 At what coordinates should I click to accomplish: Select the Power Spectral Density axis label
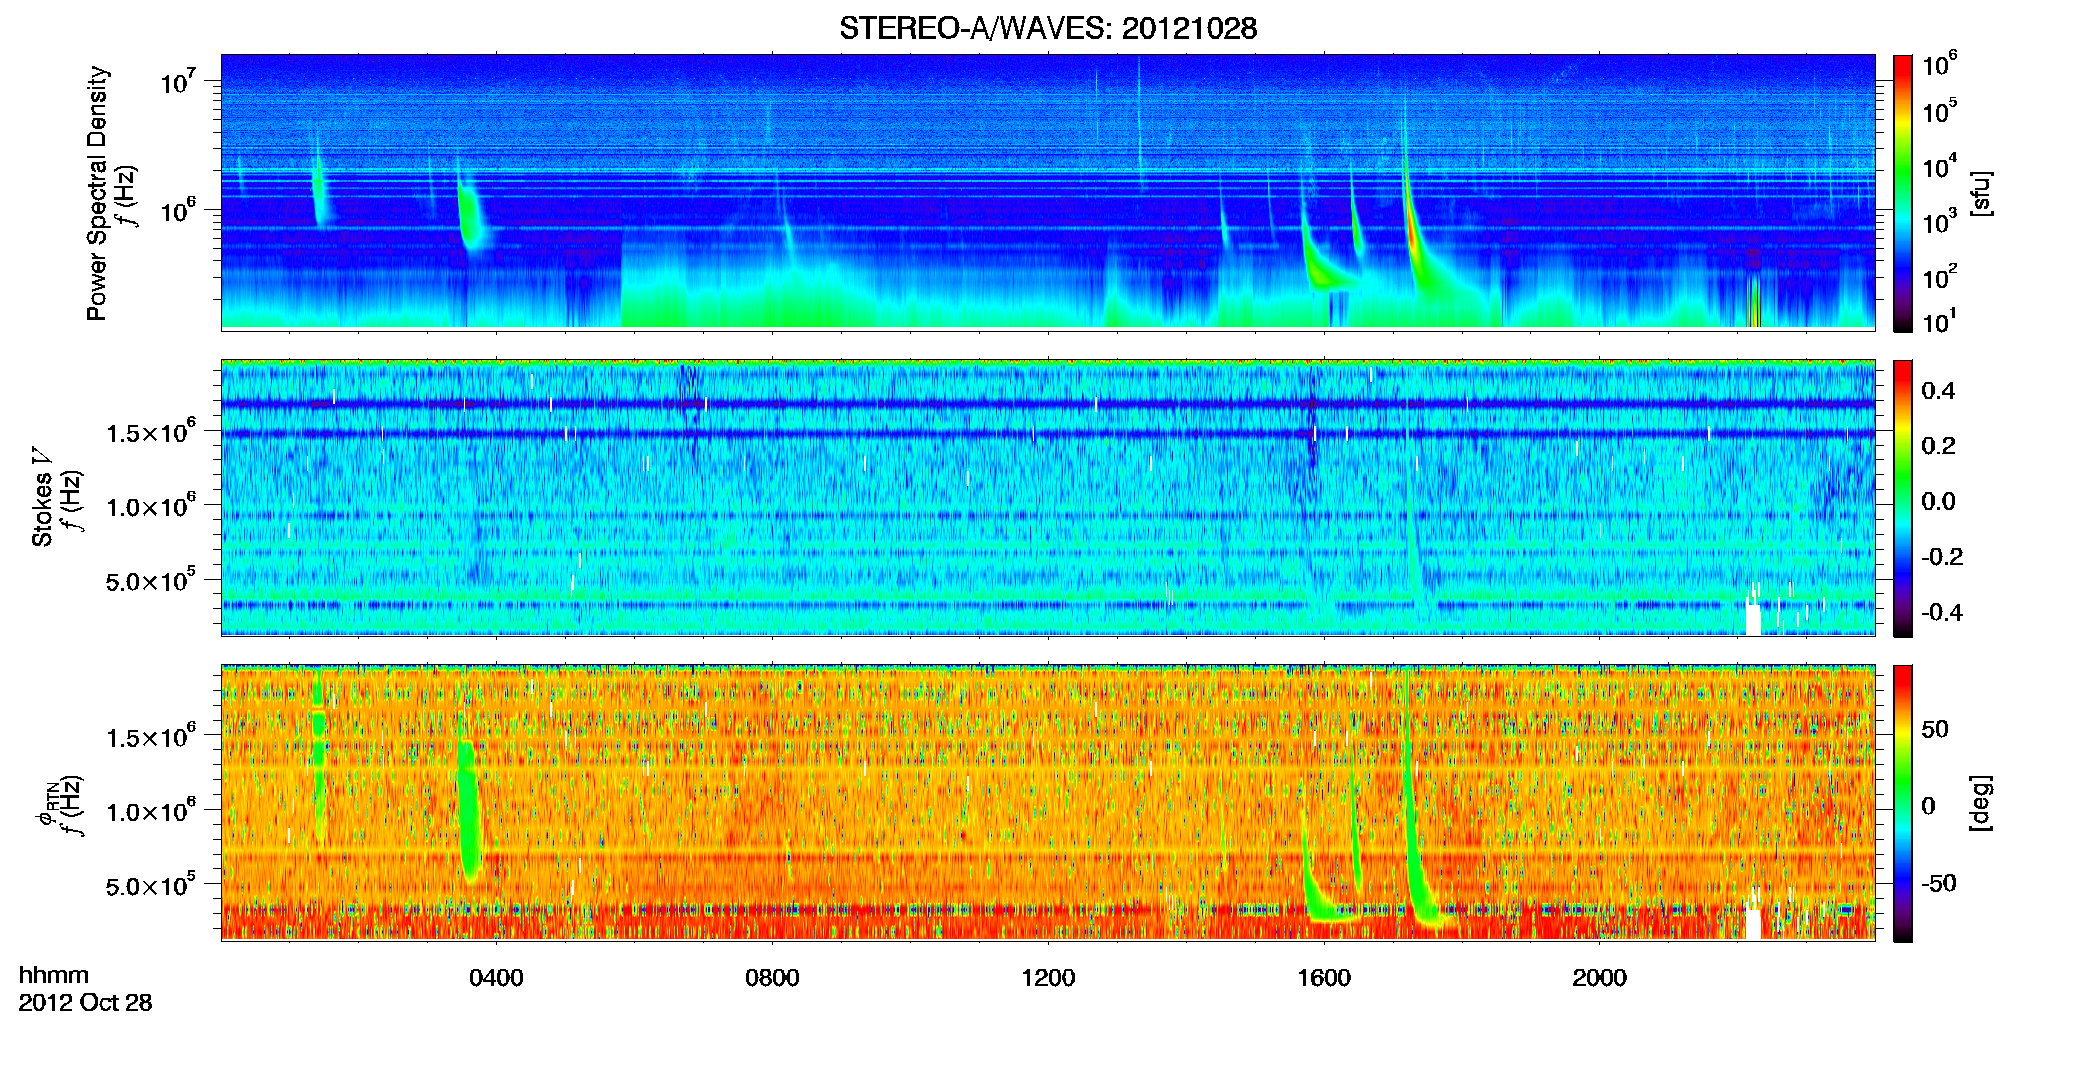point(97,193)
